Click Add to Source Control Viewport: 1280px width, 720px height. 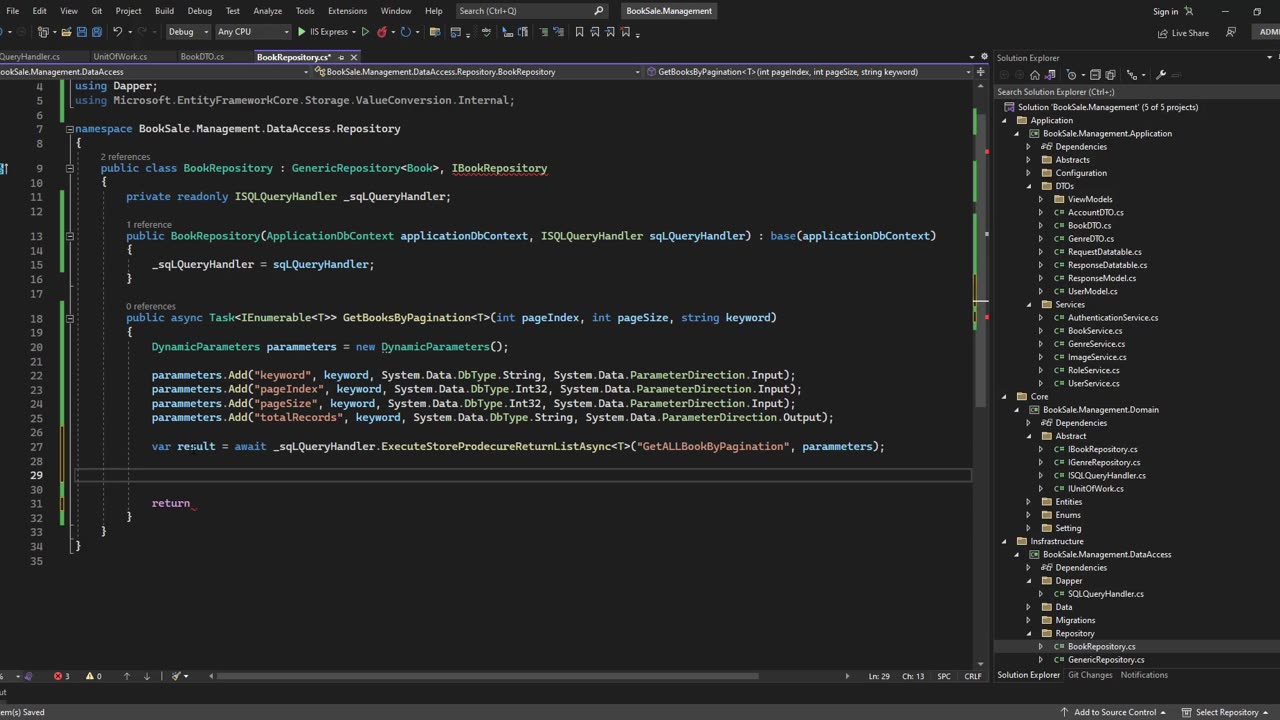pos(1115,712)
